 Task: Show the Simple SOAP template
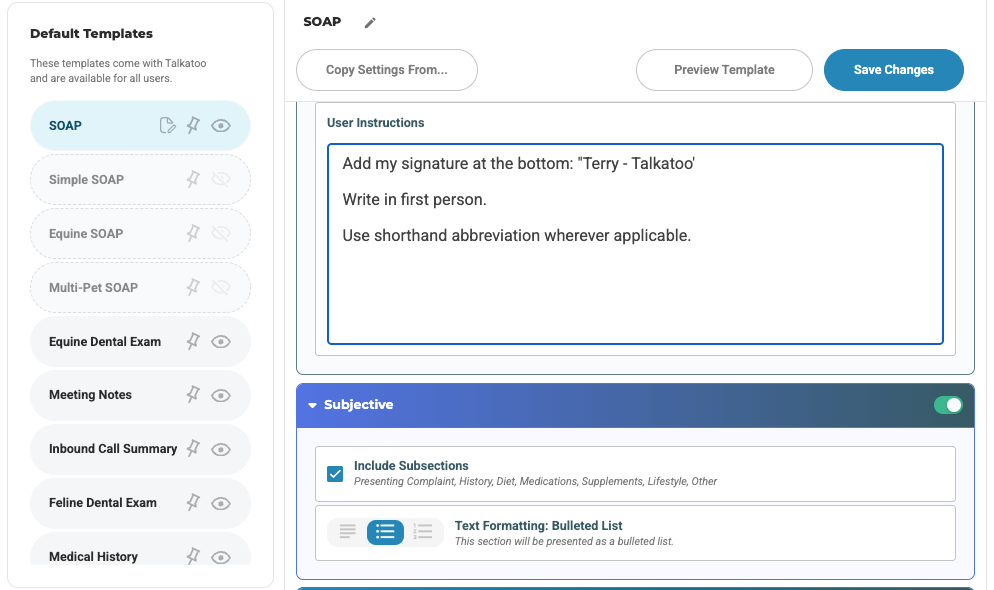tap(221, 179)
